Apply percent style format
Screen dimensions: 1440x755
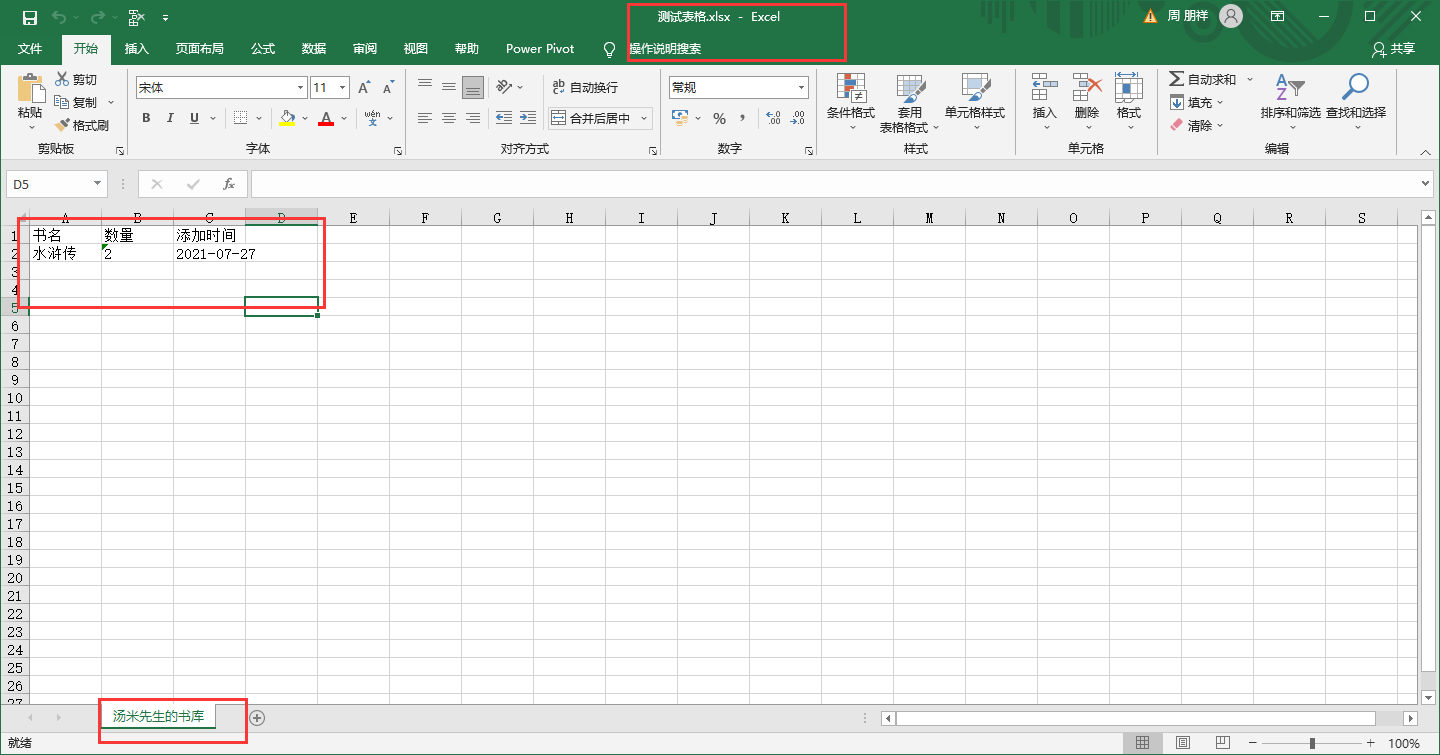[719, 118]
